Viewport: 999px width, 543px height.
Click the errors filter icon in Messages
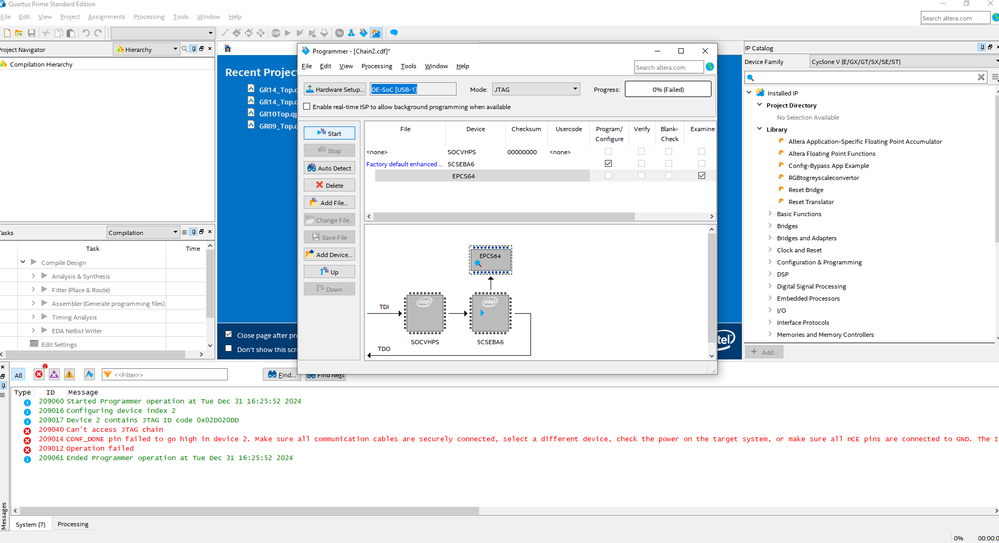[x=39, y=374]
